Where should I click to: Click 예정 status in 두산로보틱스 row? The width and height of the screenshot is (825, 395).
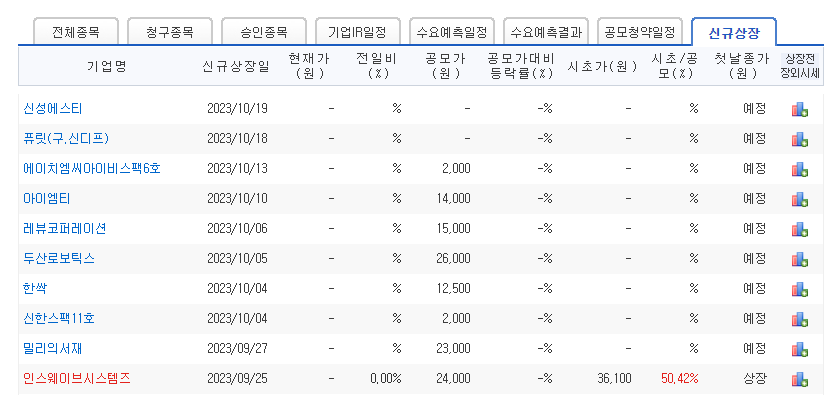coord(754,259)
